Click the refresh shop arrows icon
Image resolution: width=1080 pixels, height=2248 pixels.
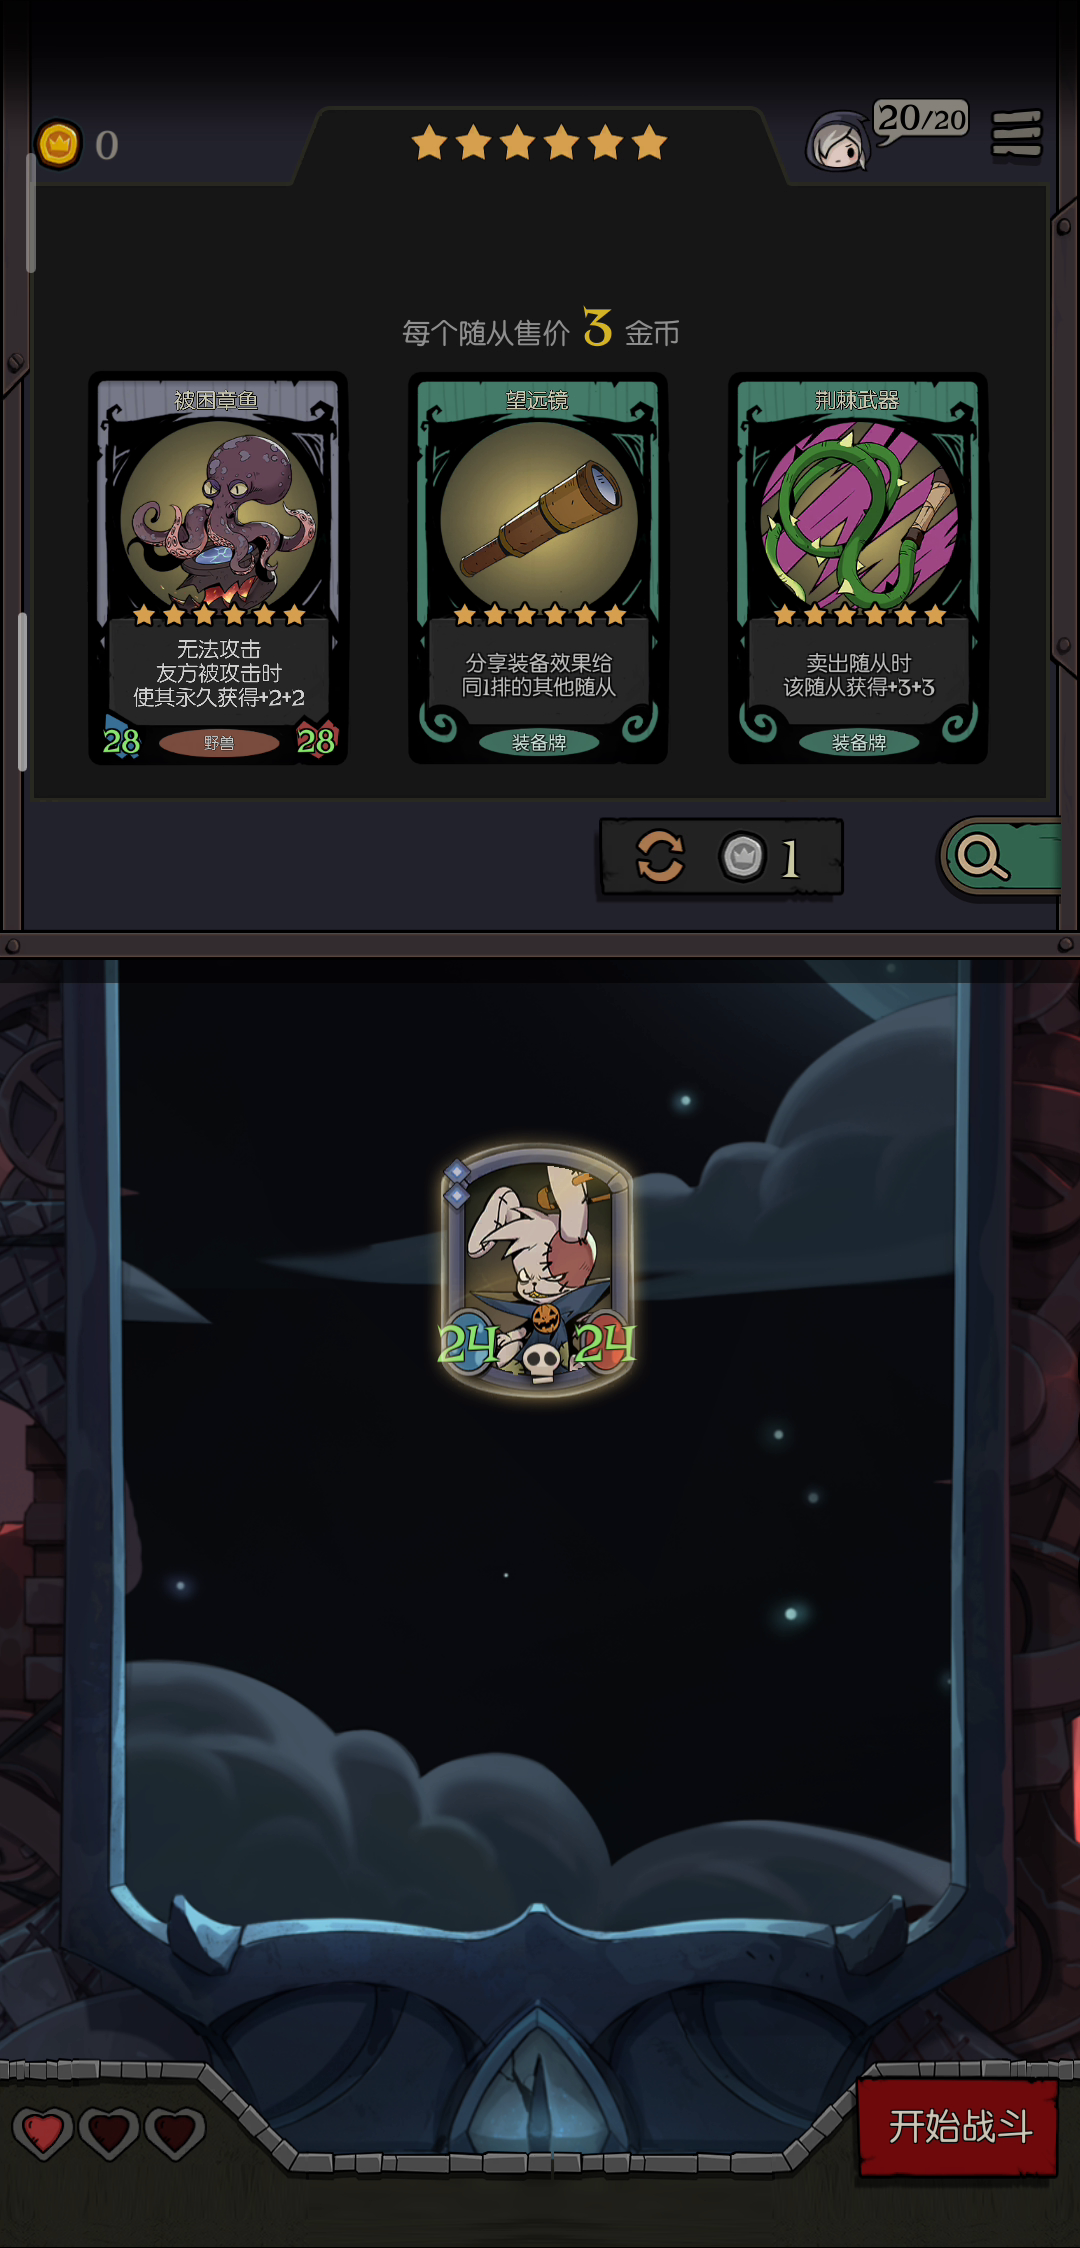pyautogui.click(x=660, y=857)
